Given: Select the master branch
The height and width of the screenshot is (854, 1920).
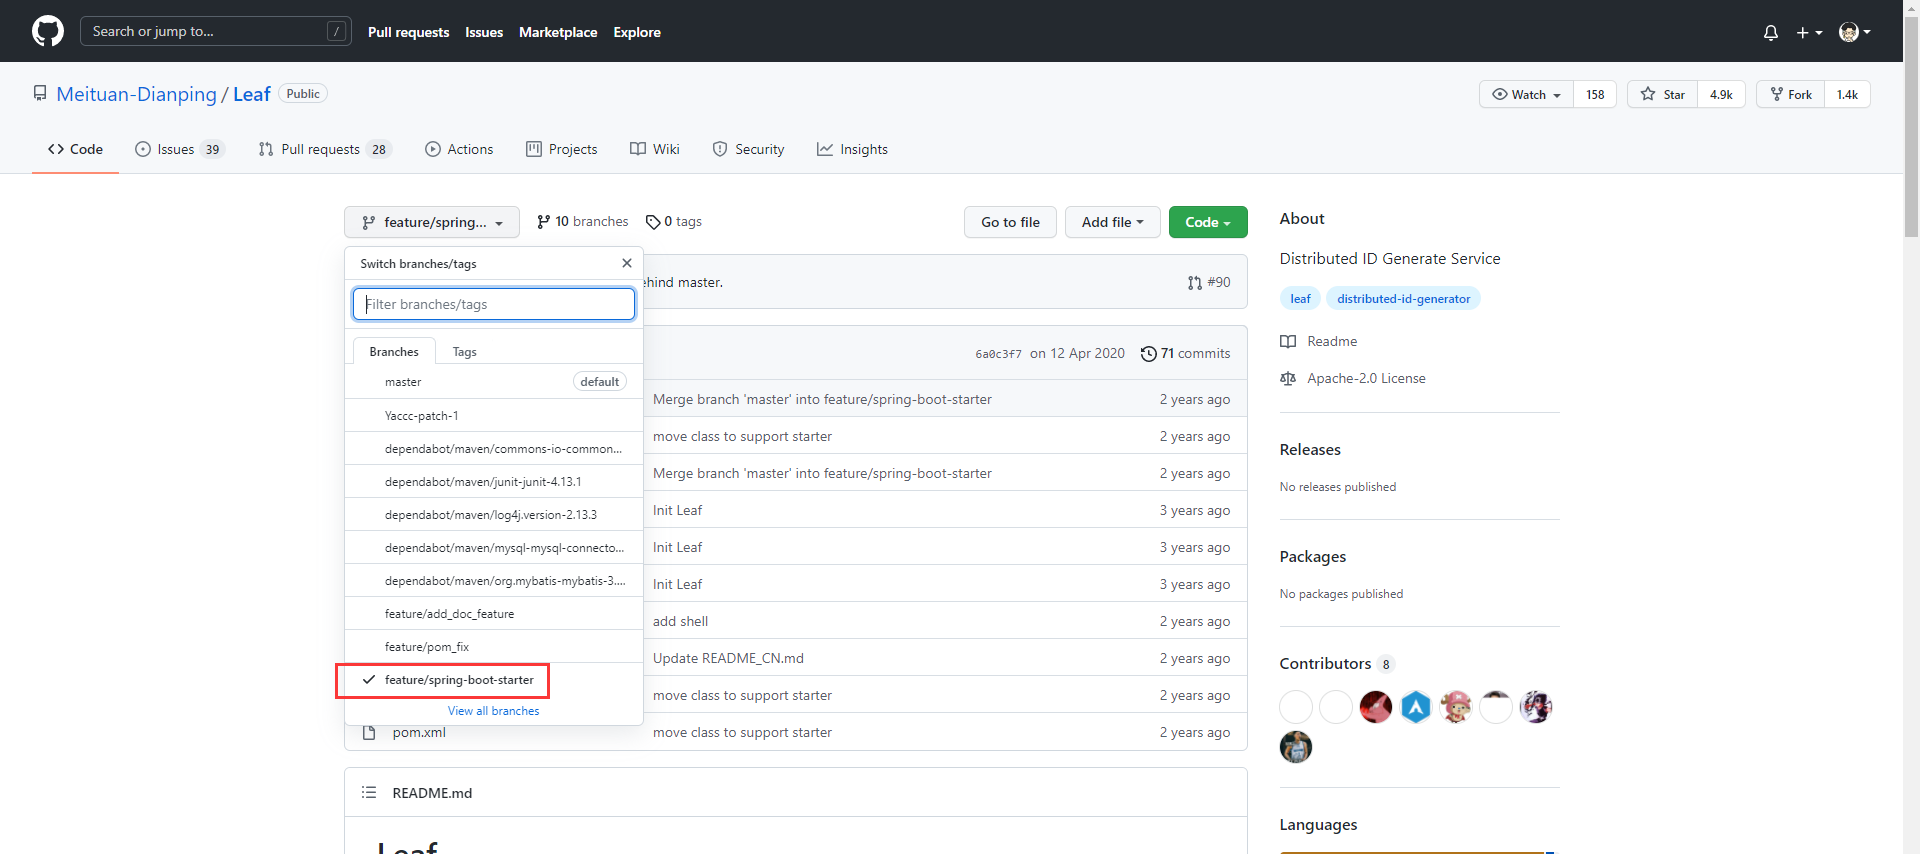Looking at the screenshot, I should pyautogui.click(x=494, y=382).
